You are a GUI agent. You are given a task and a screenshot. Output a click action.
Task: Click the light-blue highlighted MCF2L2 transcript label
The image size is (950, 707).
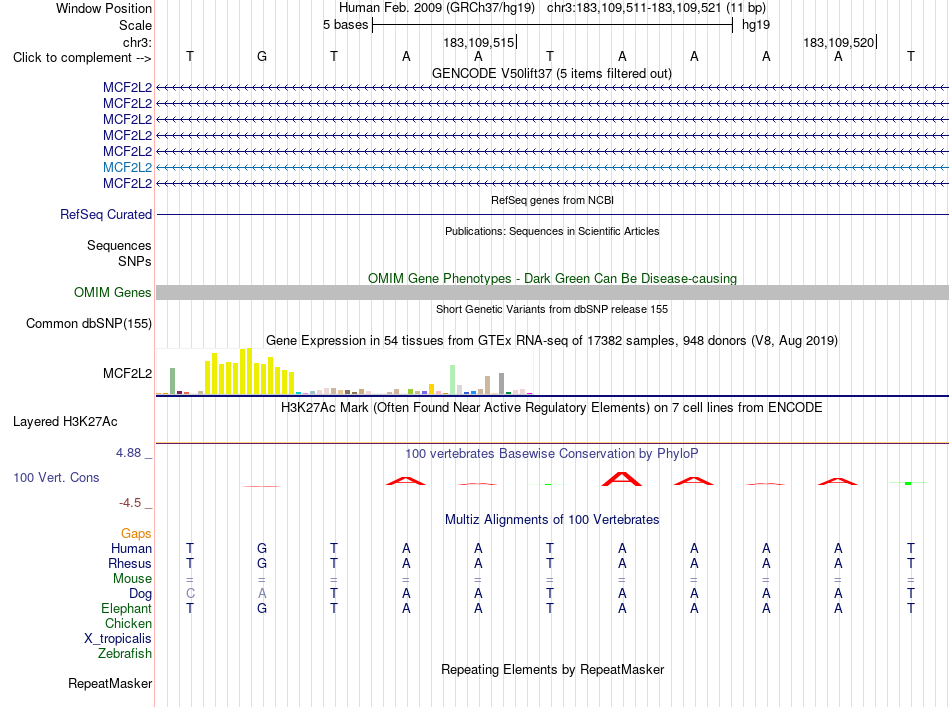127,167
